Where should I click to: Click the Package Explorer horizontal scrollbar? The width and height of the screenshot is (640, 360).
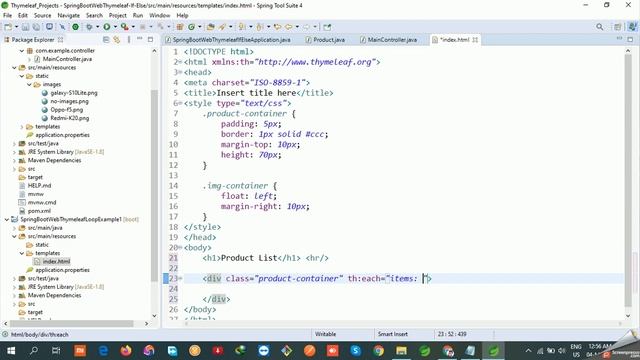(x=71, y=324)
